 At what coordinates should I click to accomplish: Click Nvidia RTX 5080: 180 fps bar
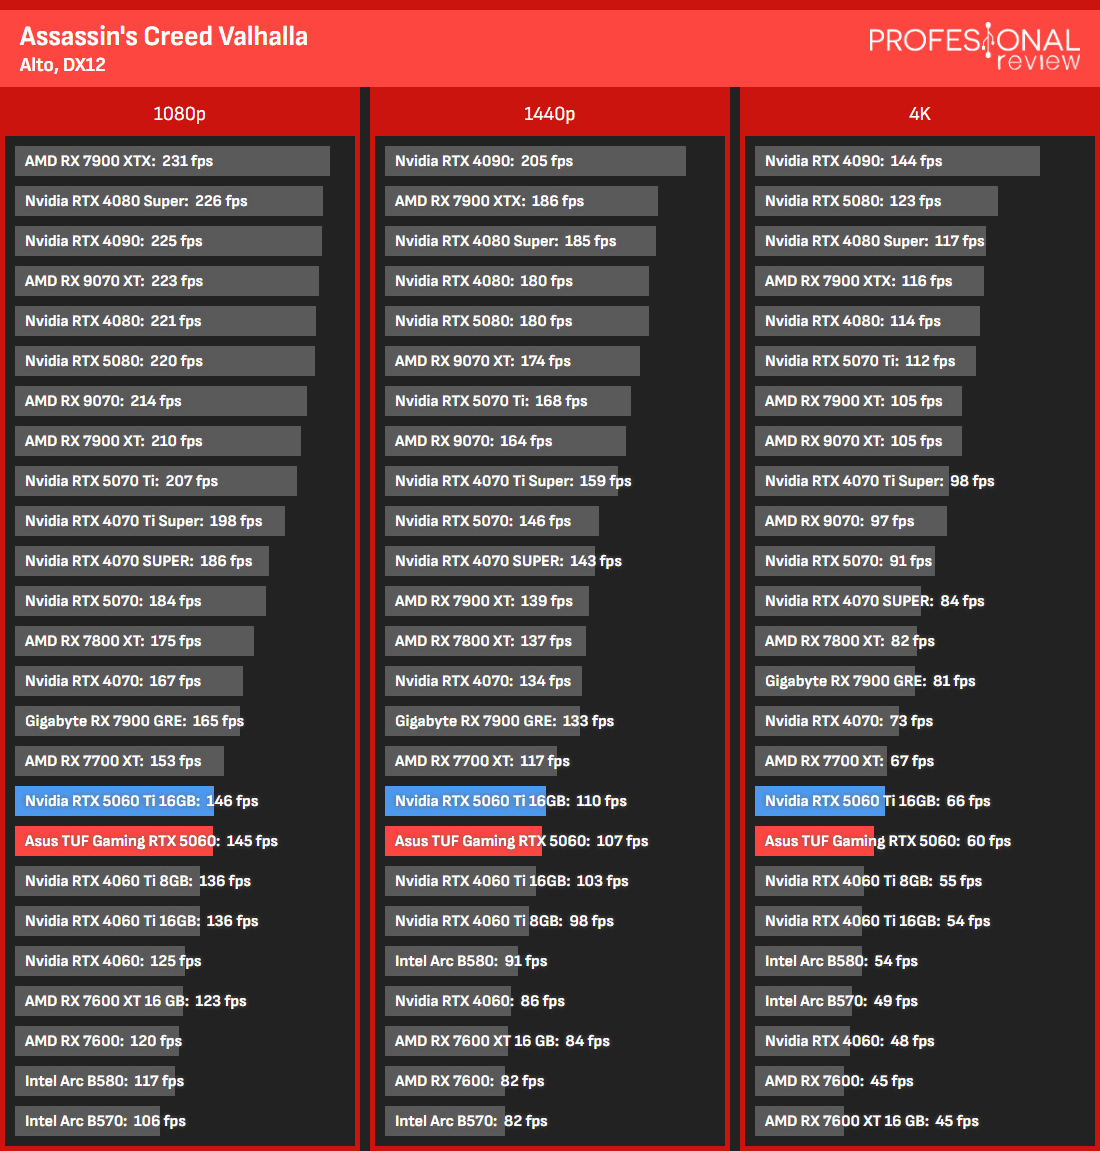[517, 321]
